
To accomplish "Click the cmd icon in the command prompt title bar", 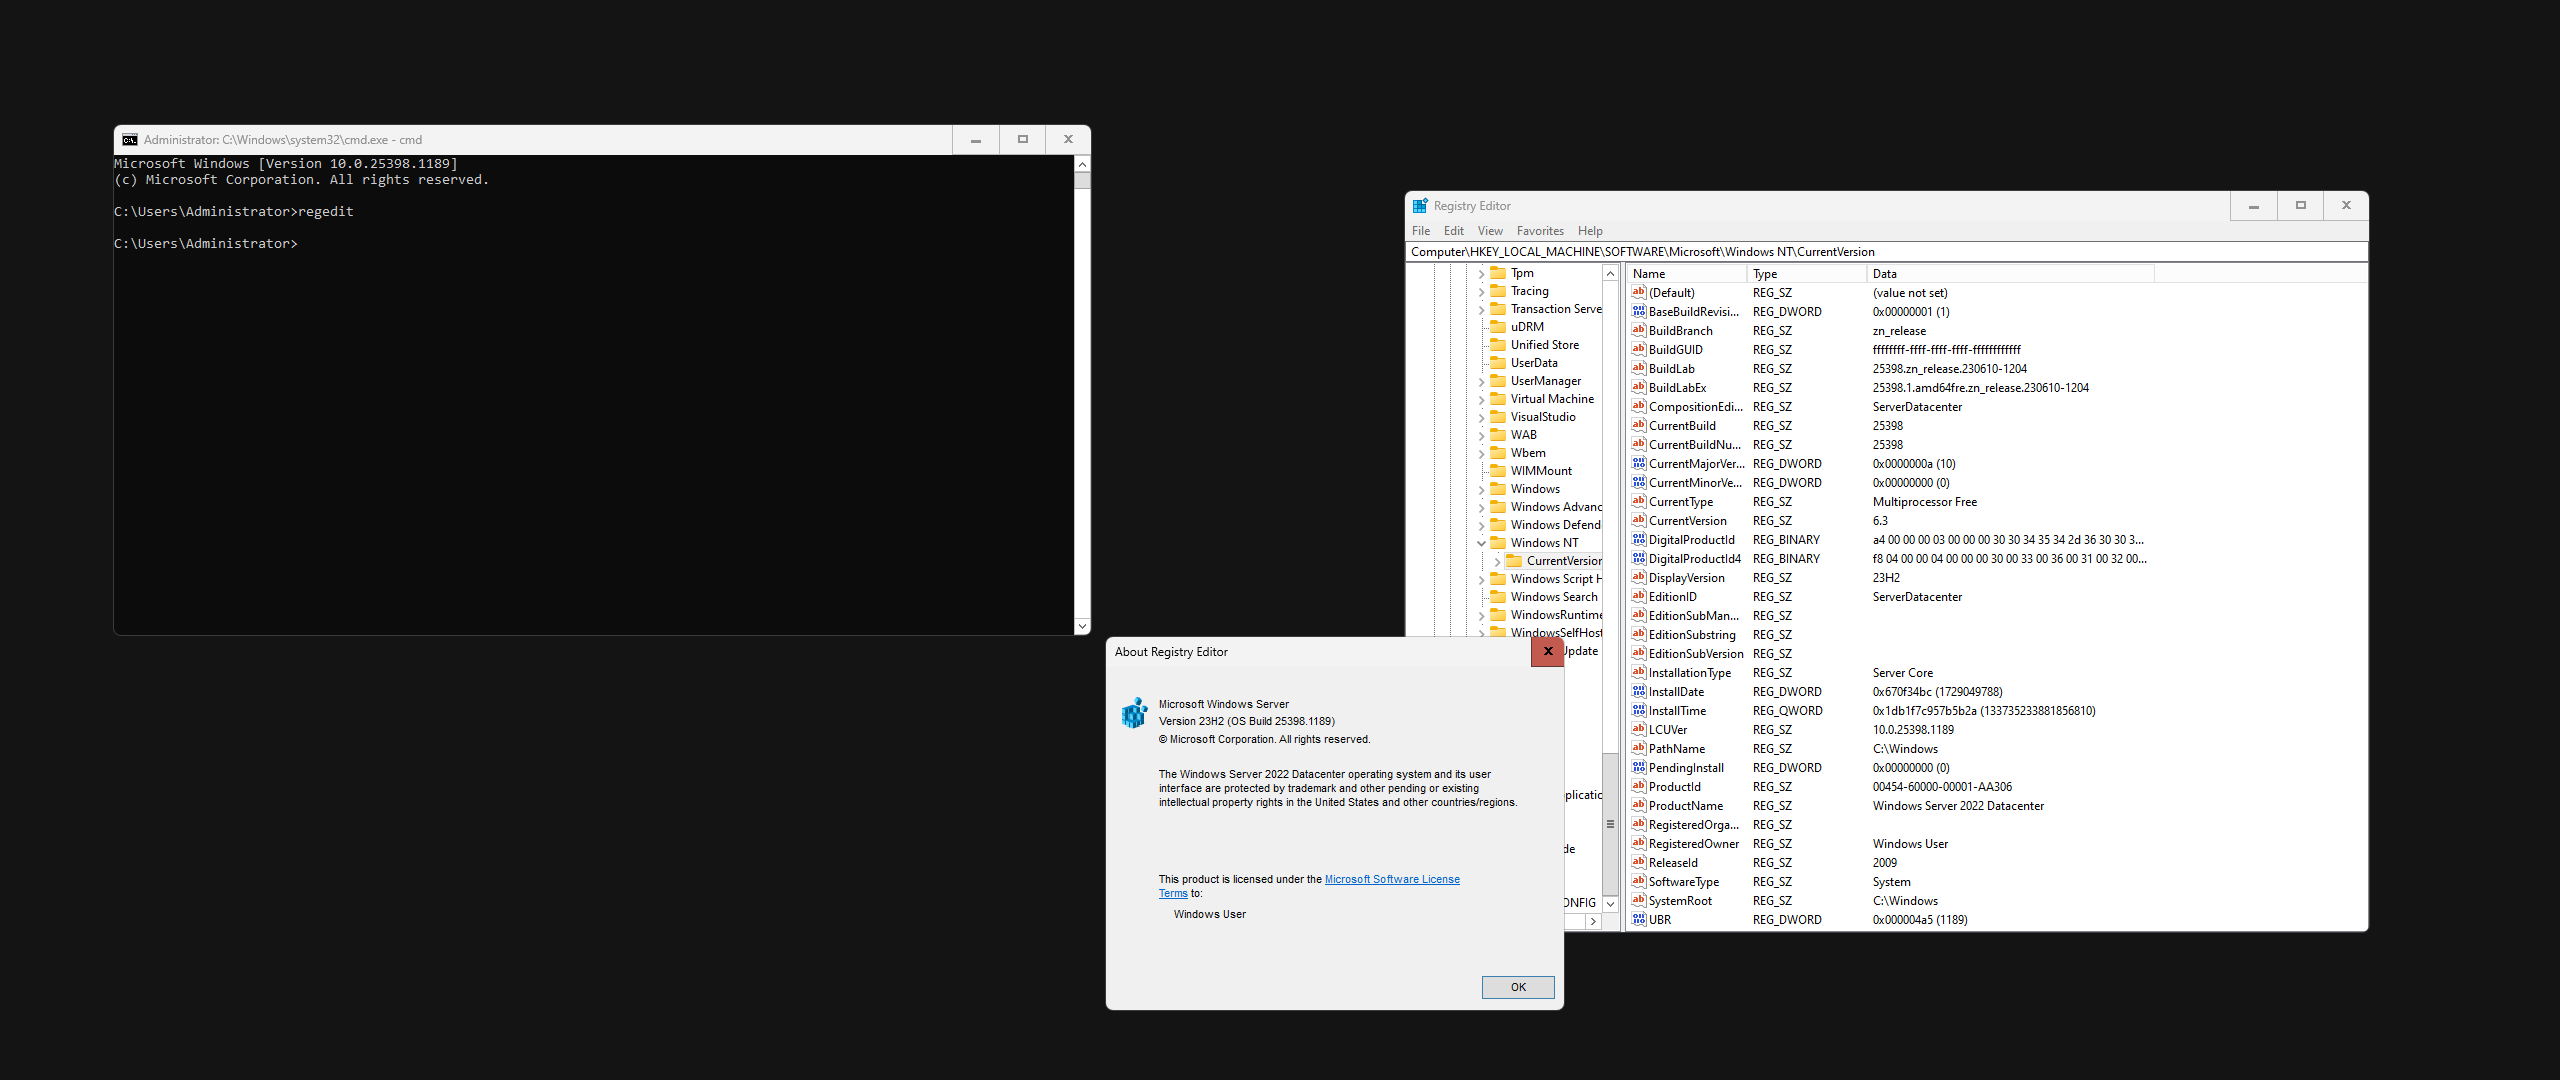I will [x=131, y=139].
